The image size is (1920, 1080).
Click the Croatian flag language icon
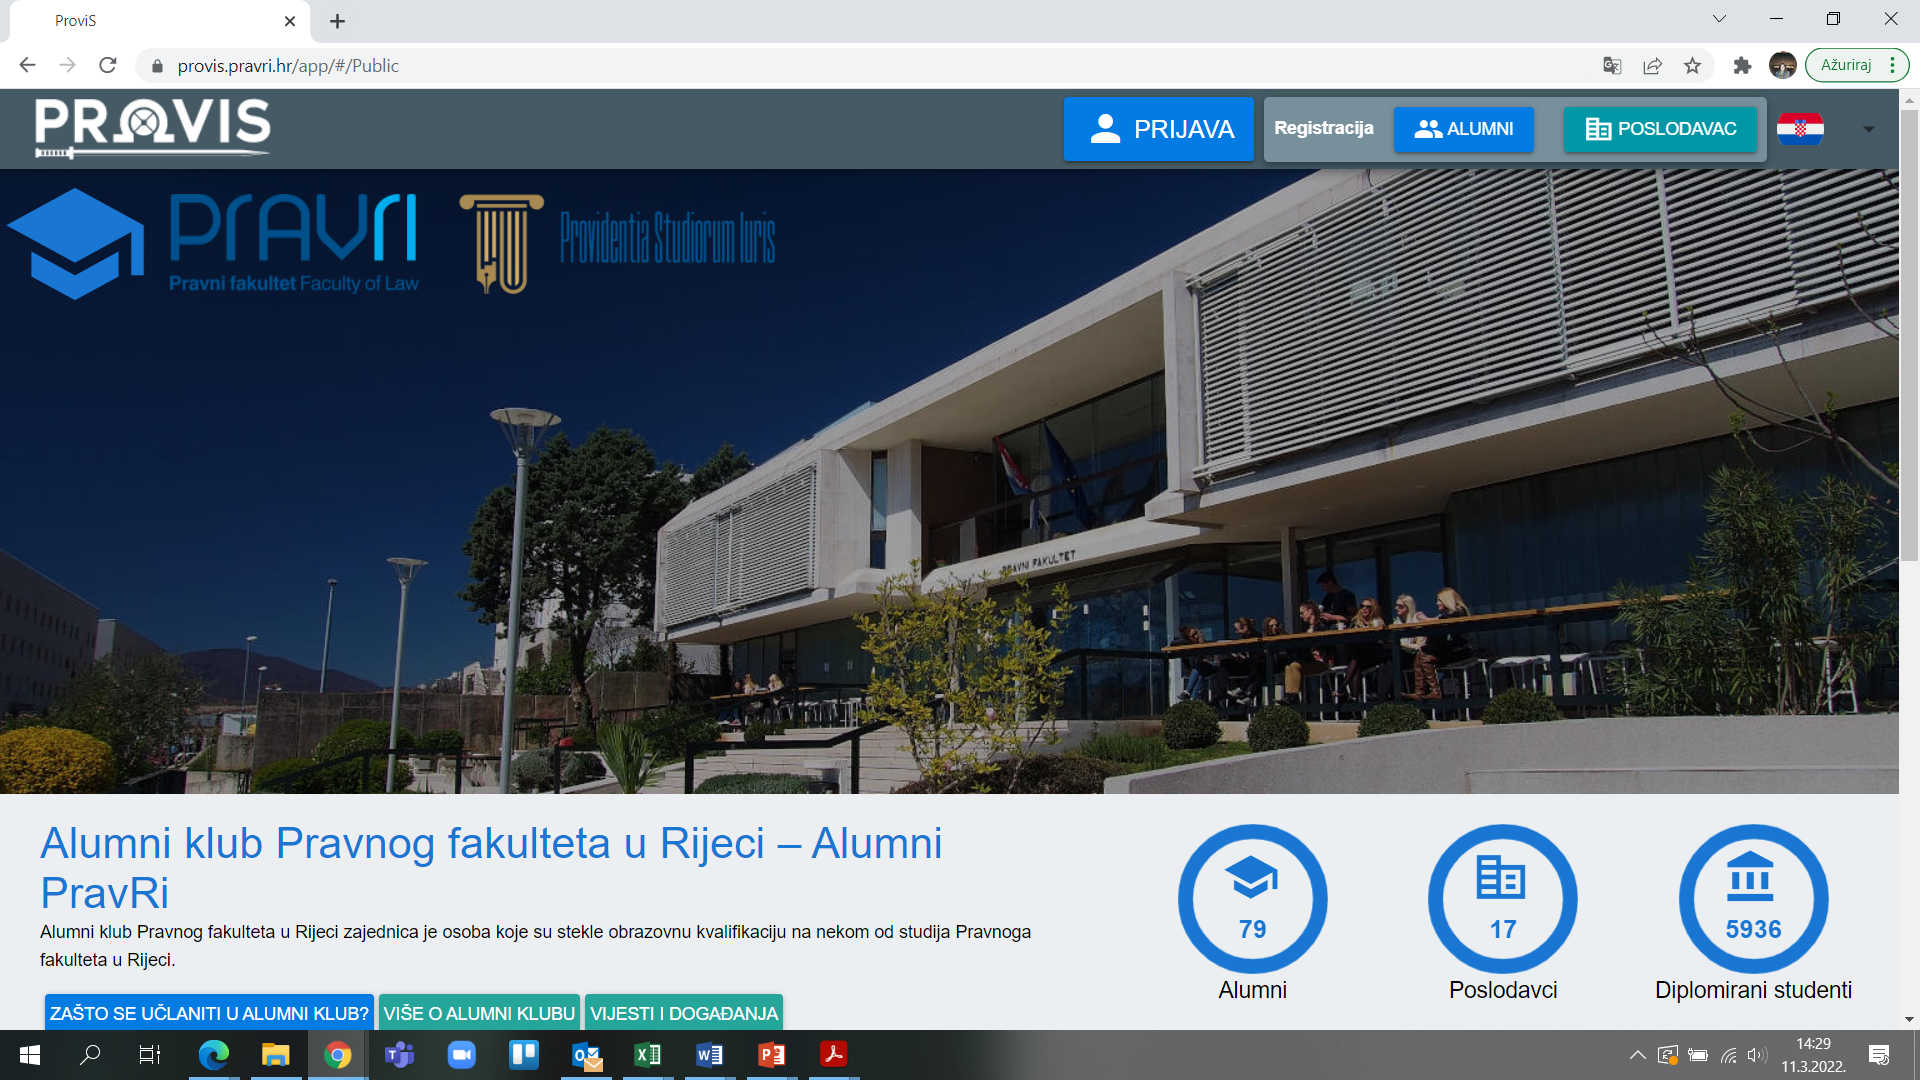1800,129
